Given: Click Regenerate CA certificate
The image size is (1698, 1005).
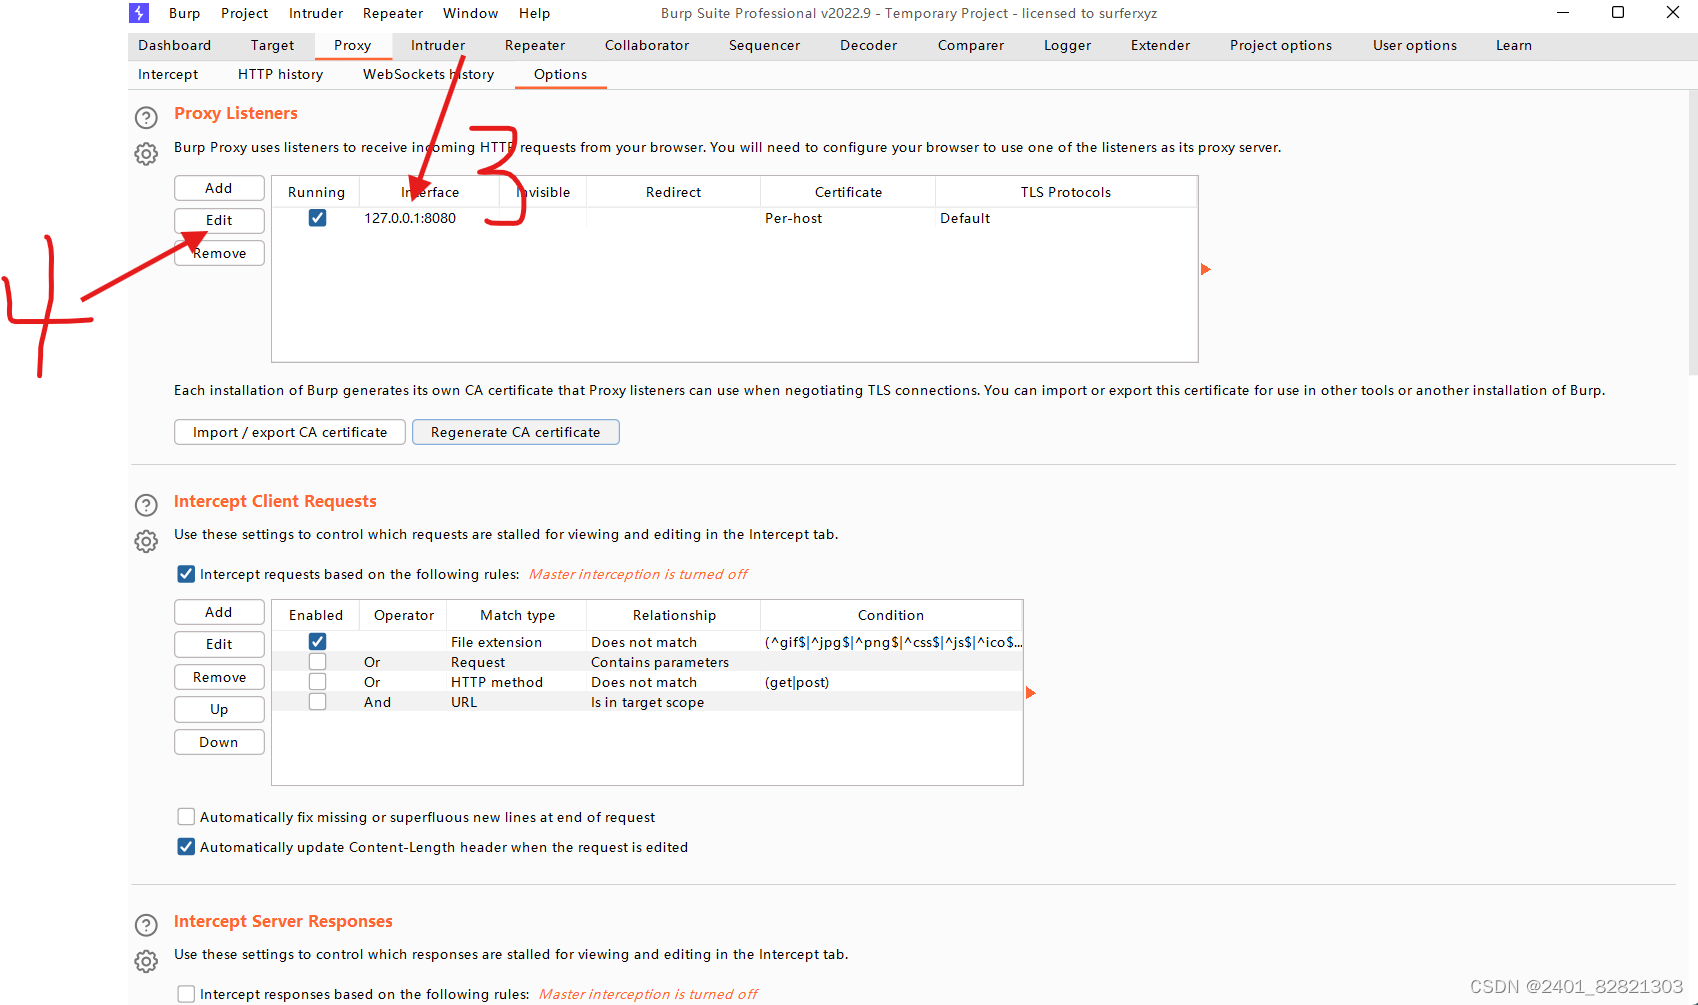Looking at the screenshot, I should click(x=516, y=432).
